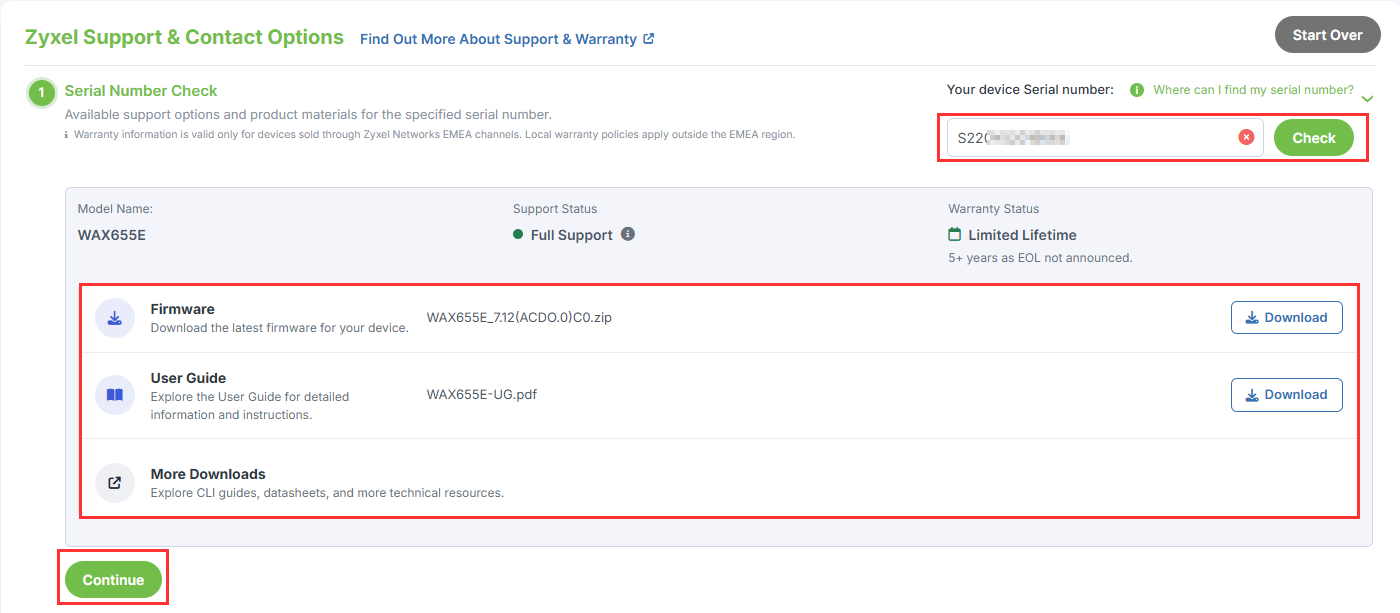Click the WAX655E model name
Image resolution: width=1400 pixels, height=613 pixels.
tap(112, 236)
